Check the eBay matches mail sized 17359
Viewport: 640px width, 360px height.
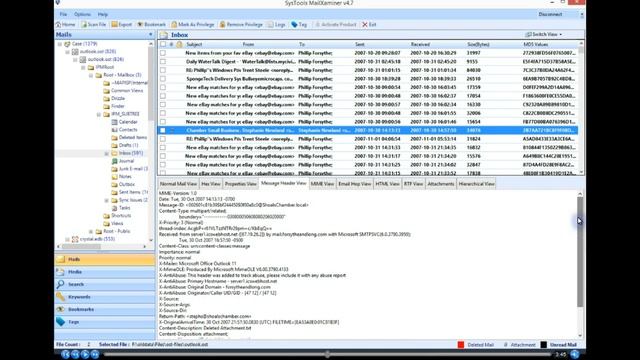point(163,87)
